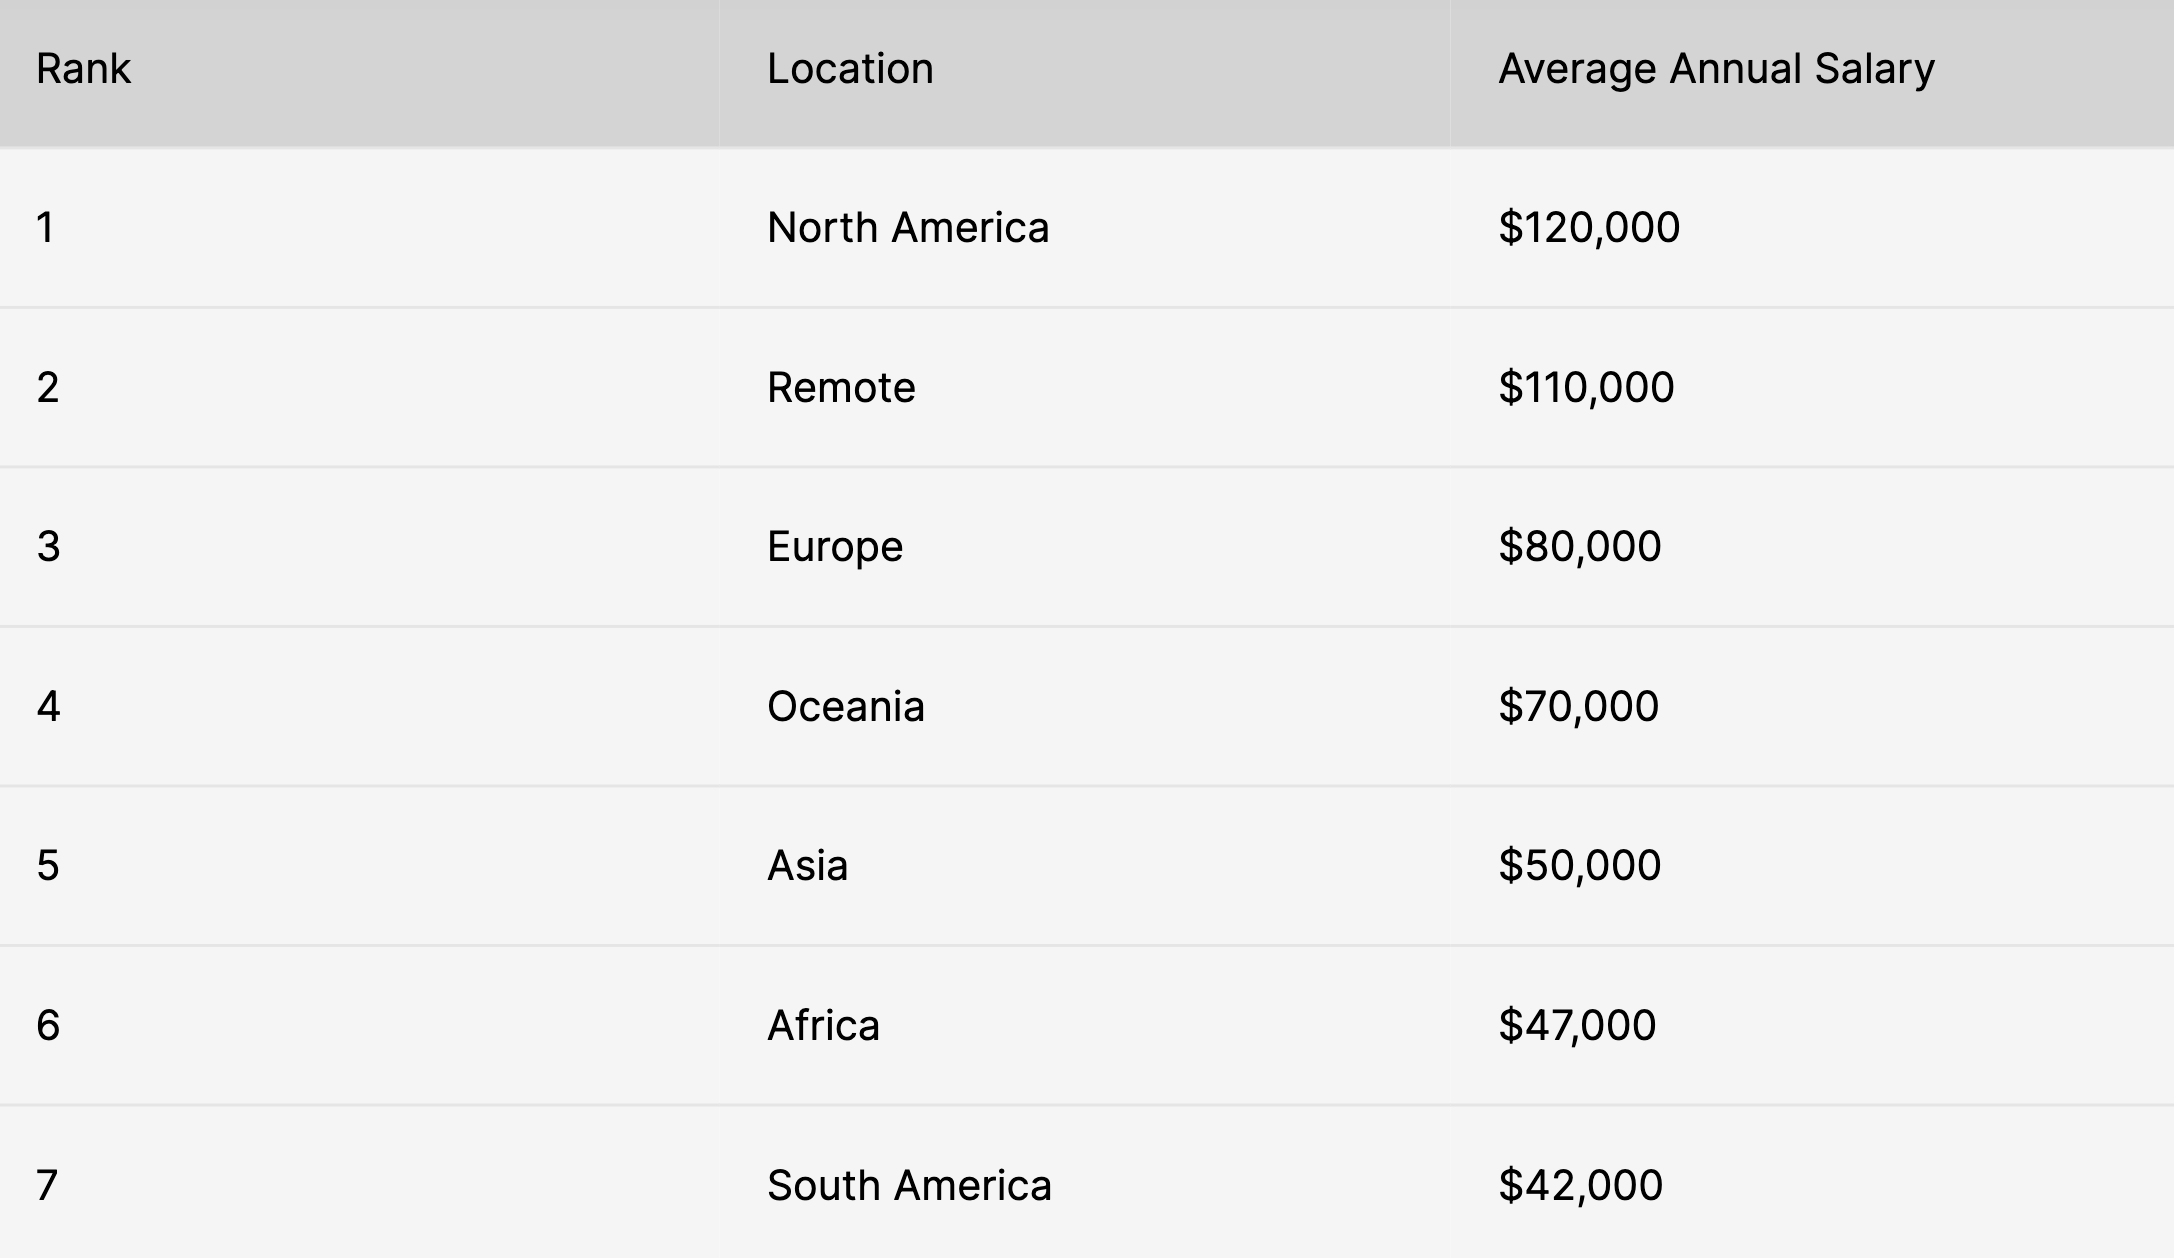Click the Location column header

tap(850, 69)
